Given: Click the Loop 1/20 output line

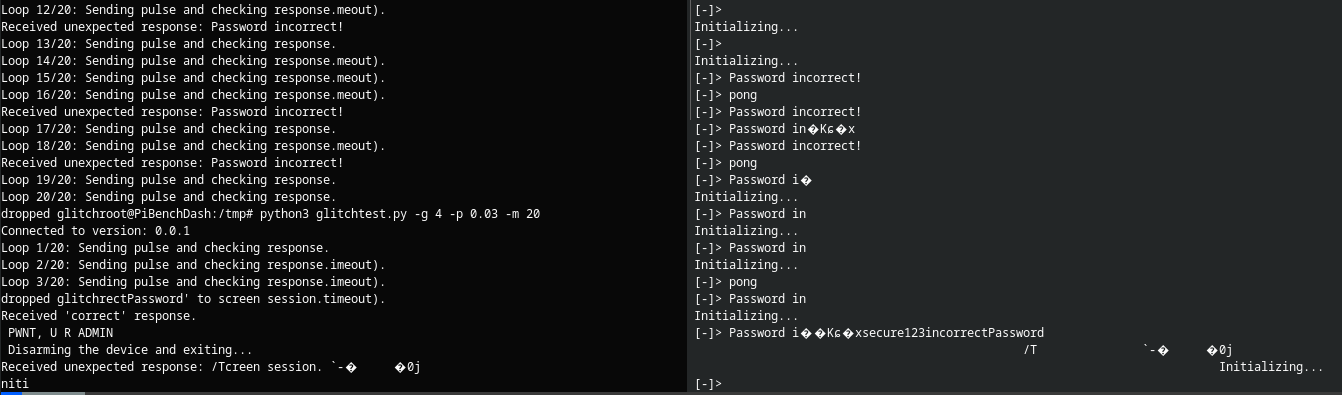Looking at the screenshot, I should 165,248.
